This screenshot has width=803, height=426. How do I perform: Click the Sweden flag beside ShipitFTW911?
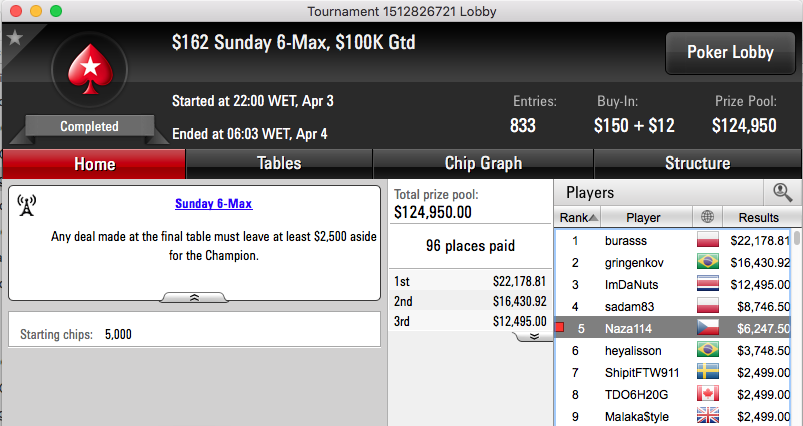[x=708, y=372]
